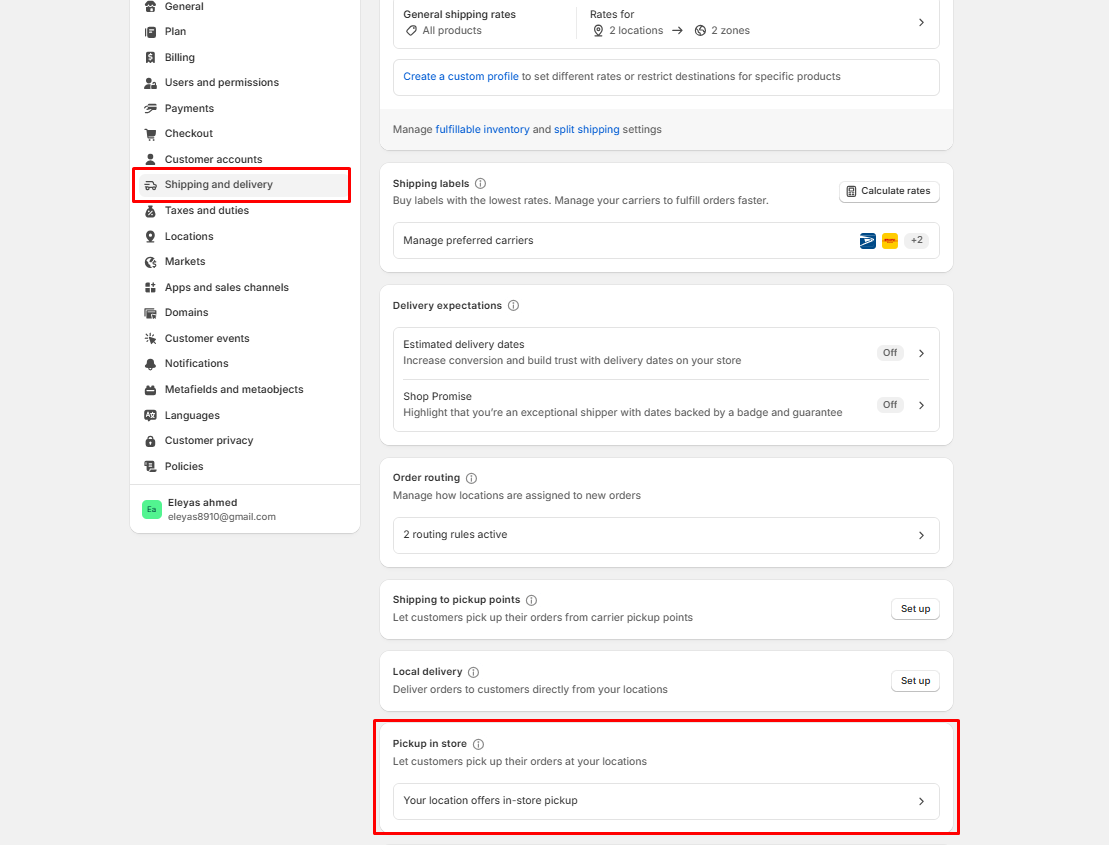This screenshot has width=1109, height=845.
Task: Click Set up for Local delivery
Action: pyautogui.click(x=915, y=681)
